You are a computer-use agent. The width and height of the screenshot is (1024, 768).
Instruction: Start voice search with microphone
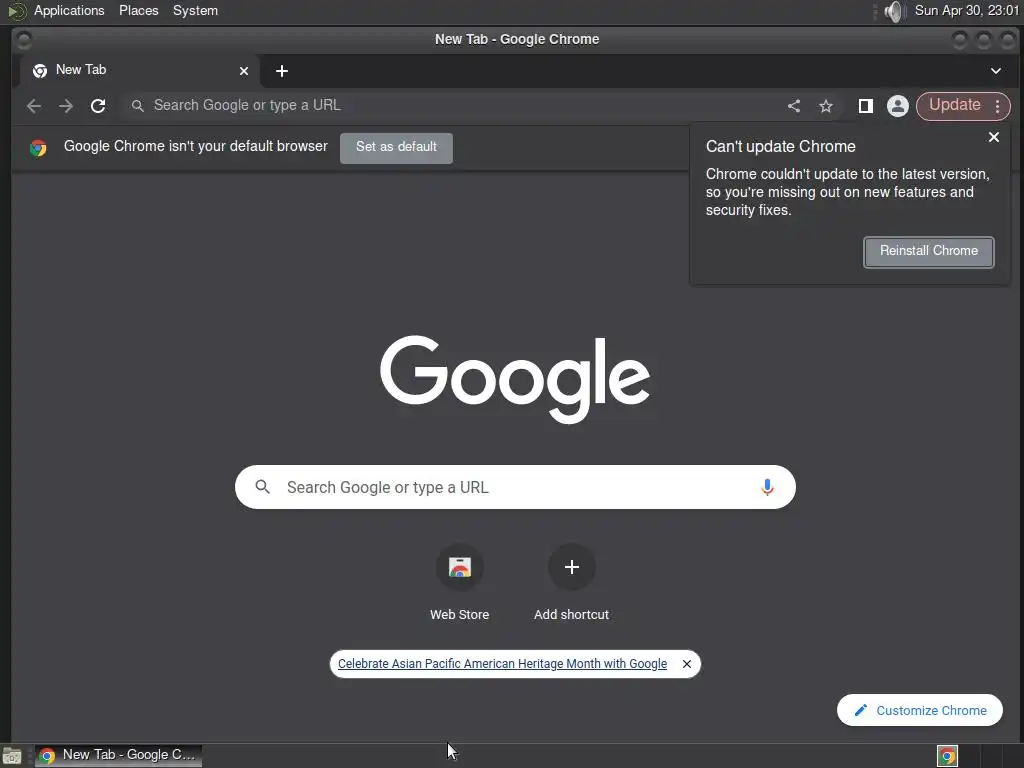767,487
